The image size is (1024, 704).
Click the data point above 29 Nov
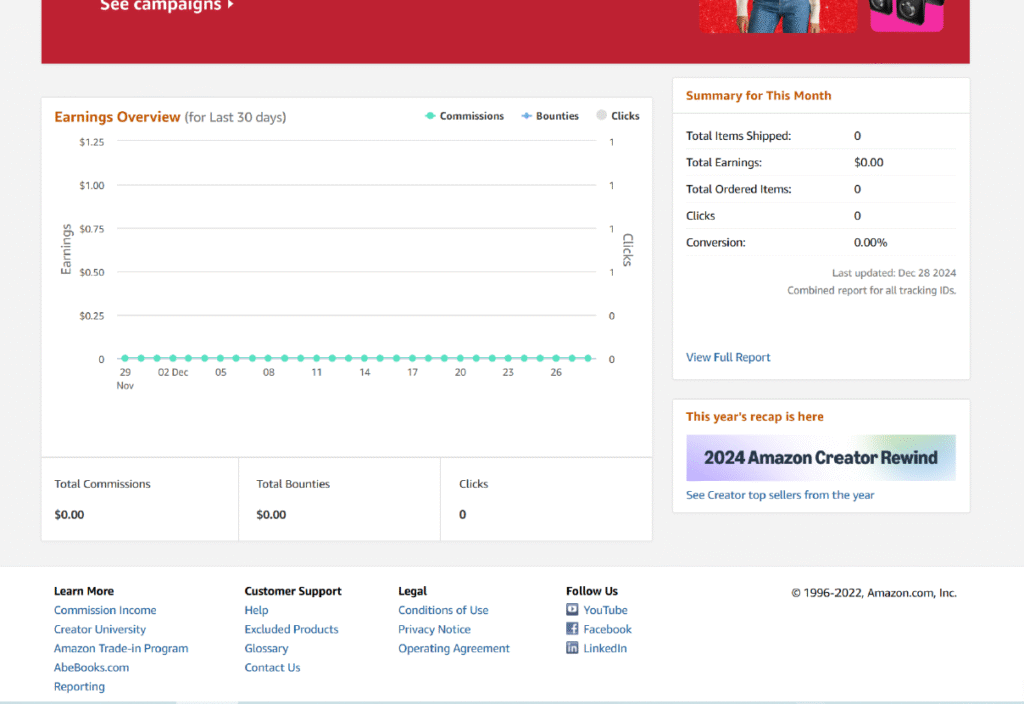point(125,358)
